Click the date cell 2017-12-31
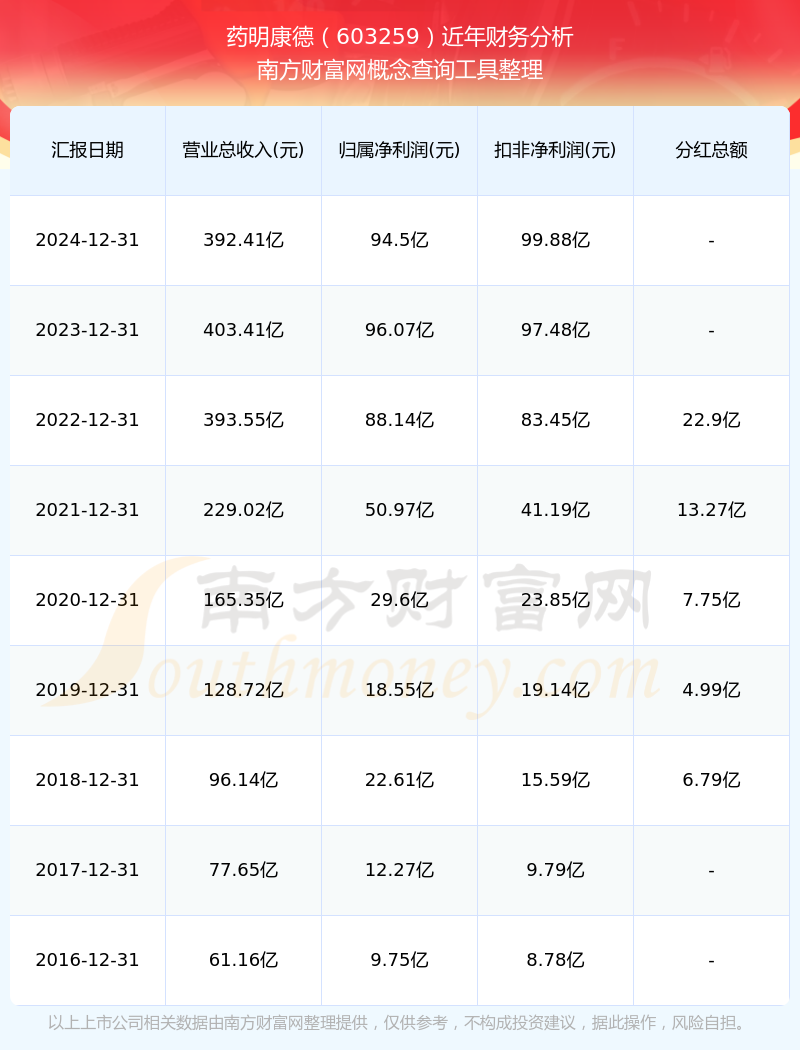The height and width of the screenshot is (1050, 800). pyautogui.click(x=88, y=871)
